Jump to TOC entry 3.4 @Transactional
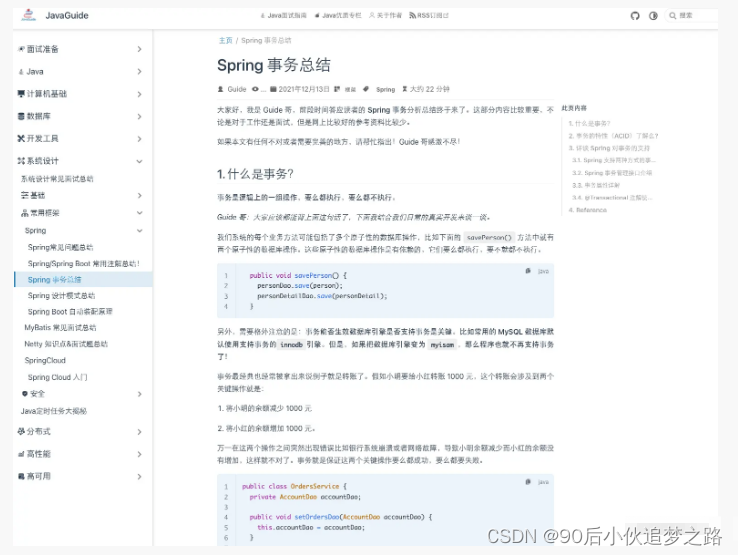The height and width of the screenshot is (555, 738). pos(612,198)
